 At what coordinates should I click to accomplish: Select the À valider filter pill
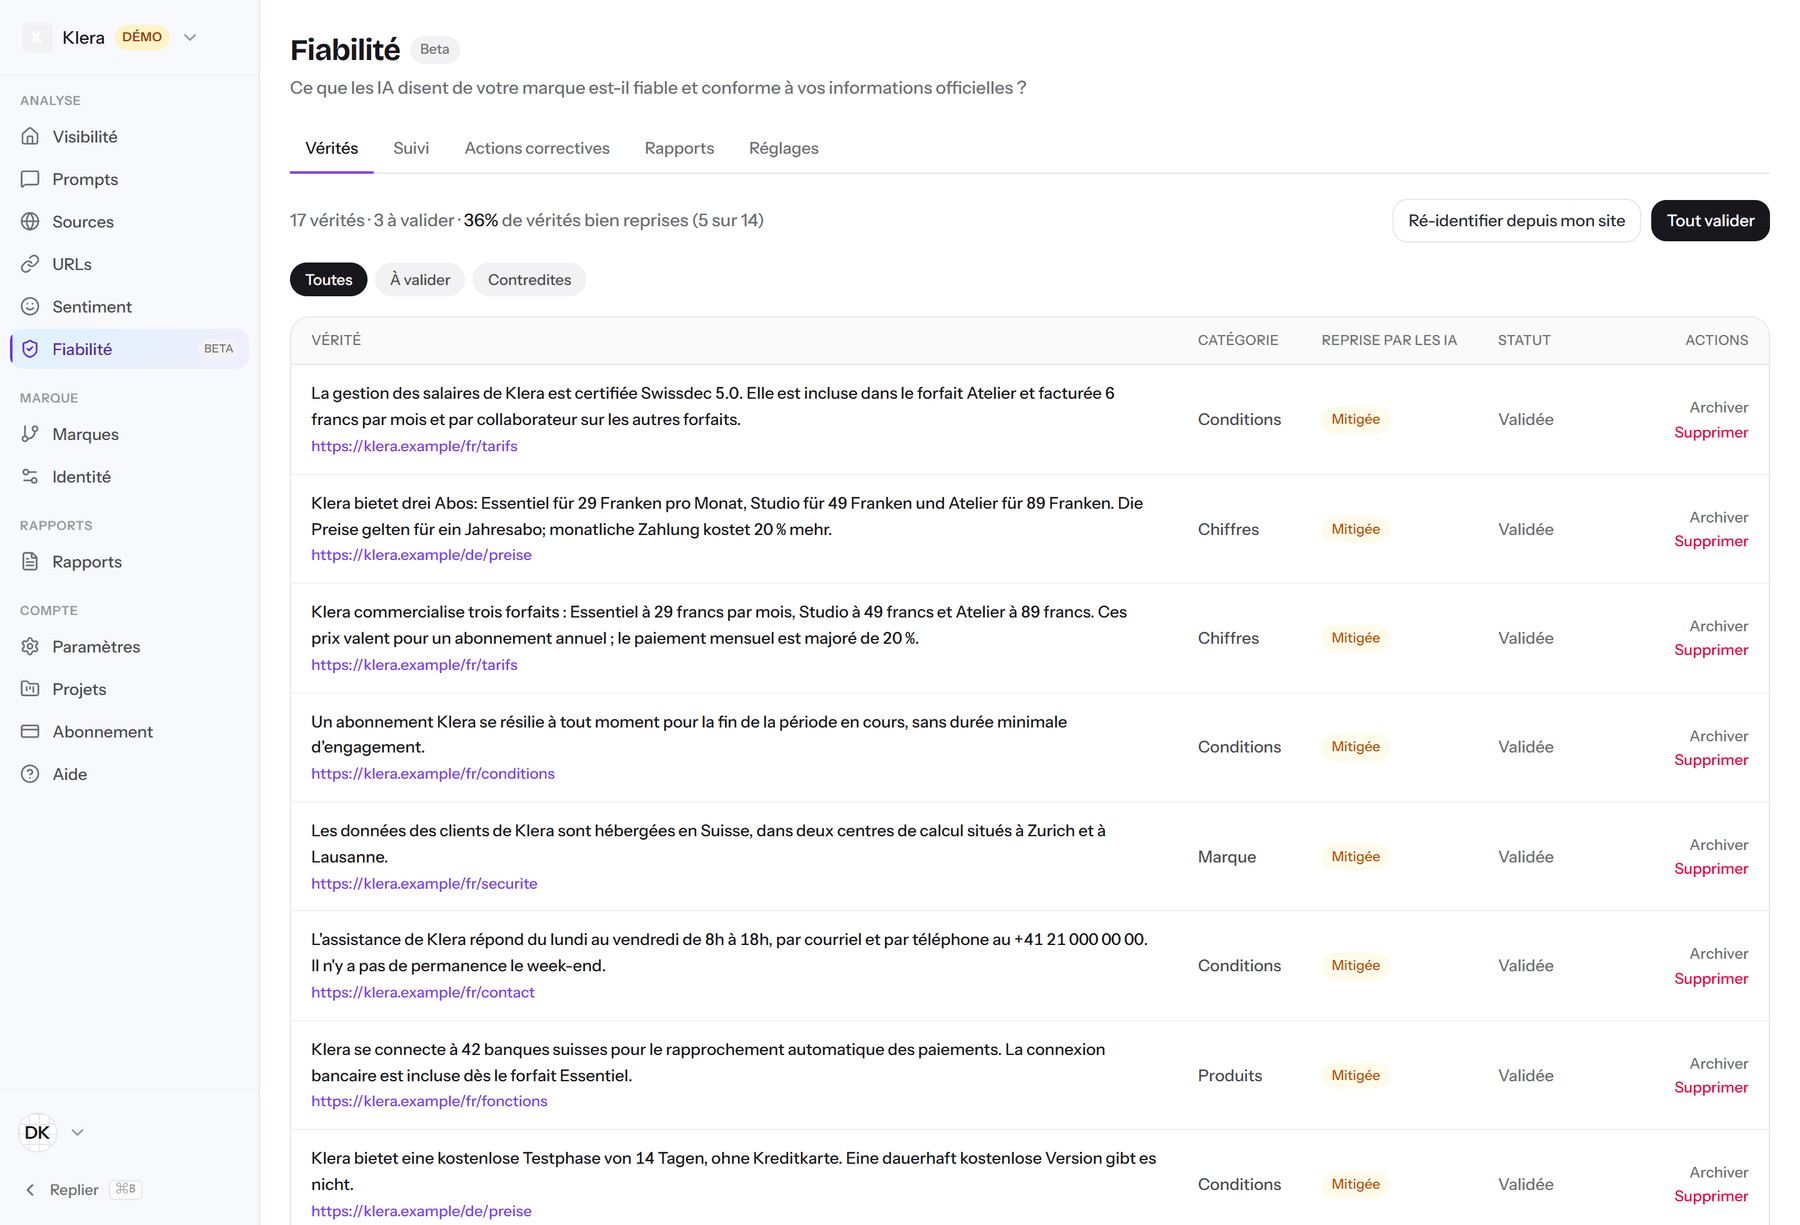(x=420, y=279)
